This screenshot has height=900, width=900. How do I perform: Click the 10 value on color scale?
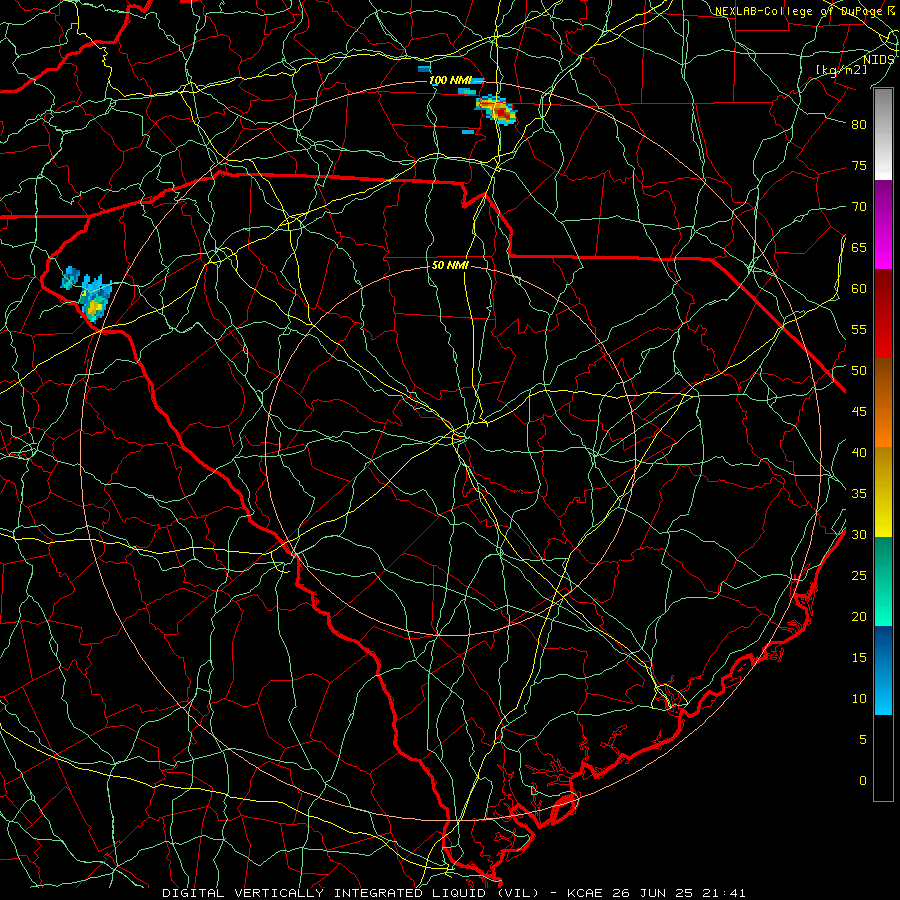[x=859, y=699]
